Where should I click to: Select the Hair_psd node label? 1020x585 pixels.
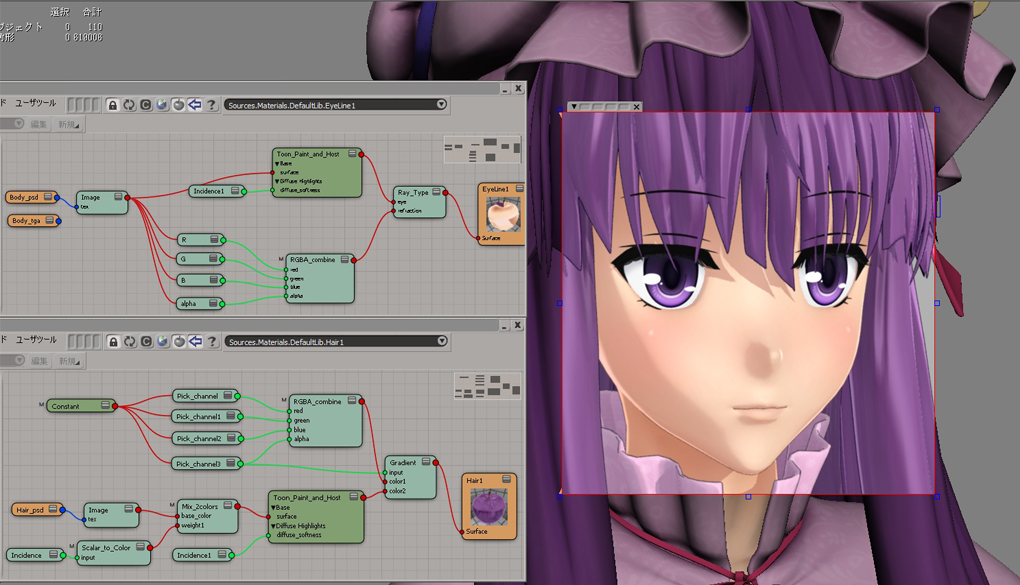[x=30, y=510]
